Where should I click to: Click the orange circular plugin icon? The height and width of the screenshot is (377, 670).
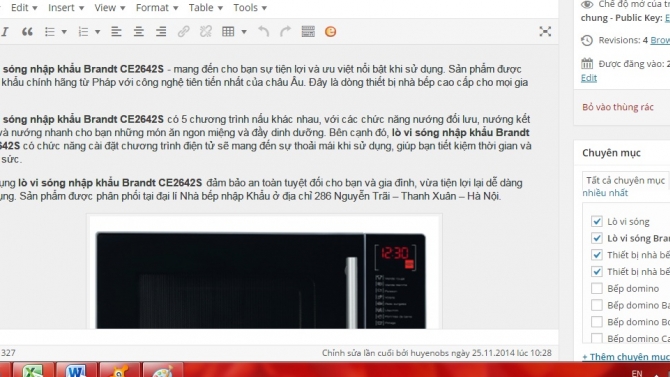pyautogui.click(x=330, y=32)
